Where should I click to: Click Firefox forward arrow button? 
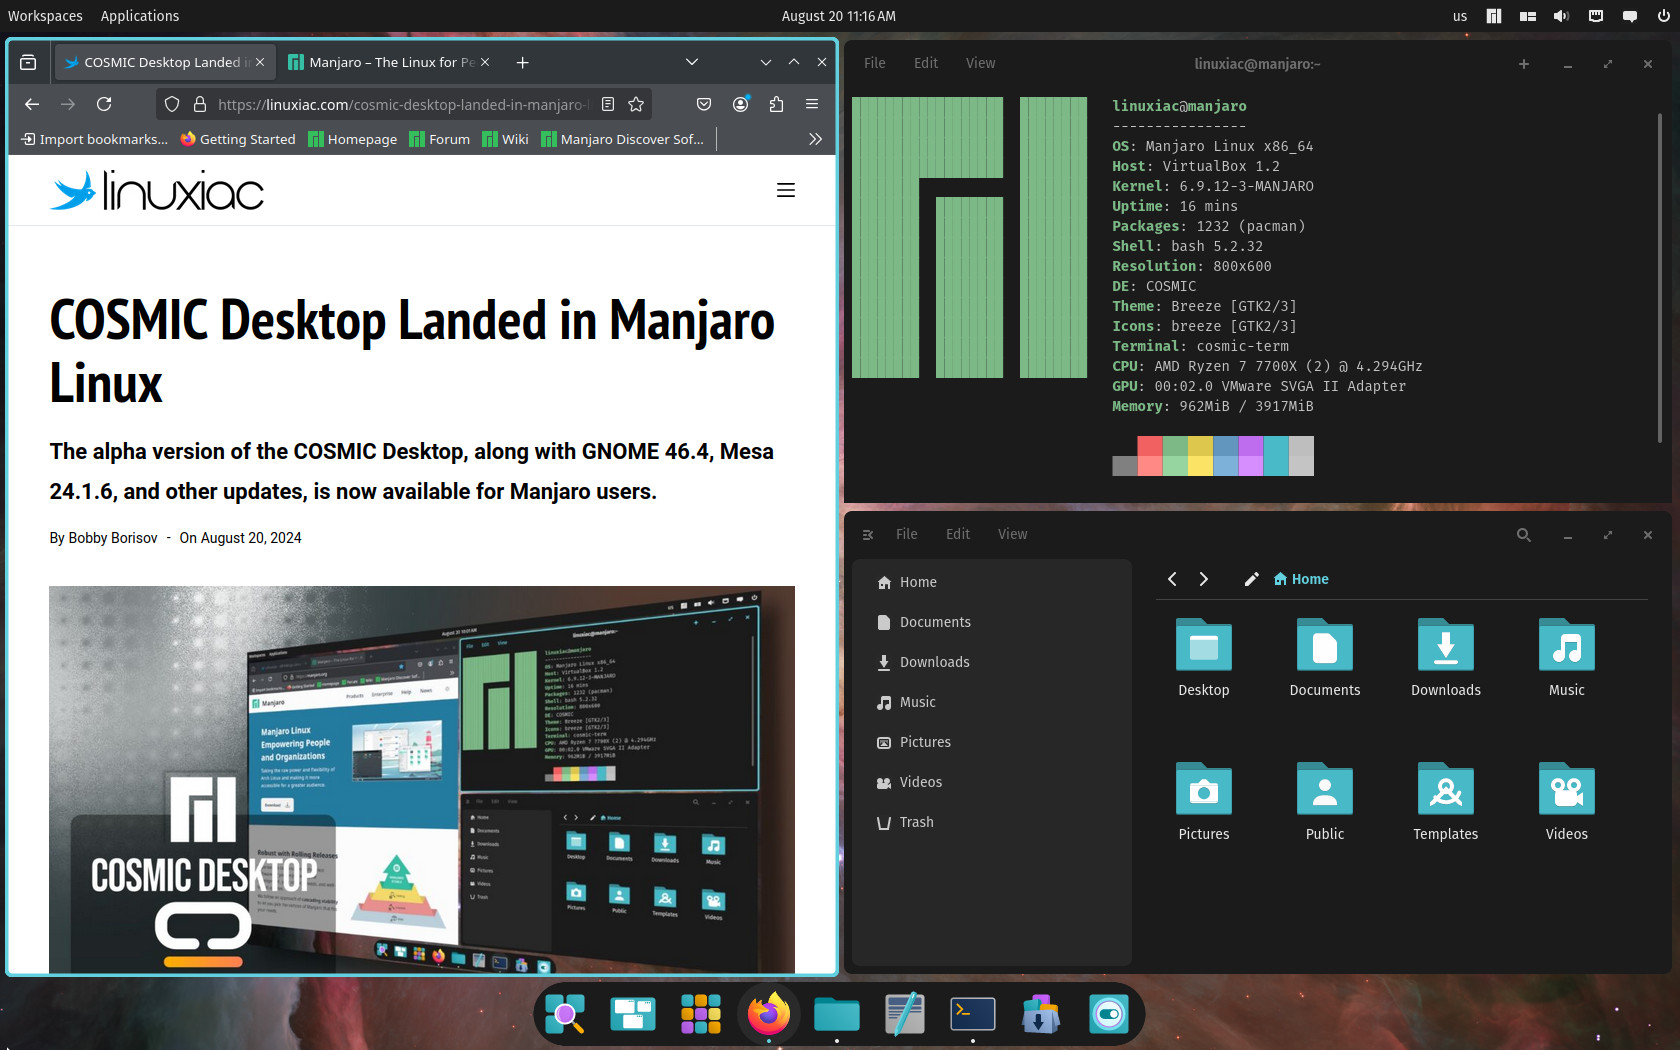[x=68, y=104]
